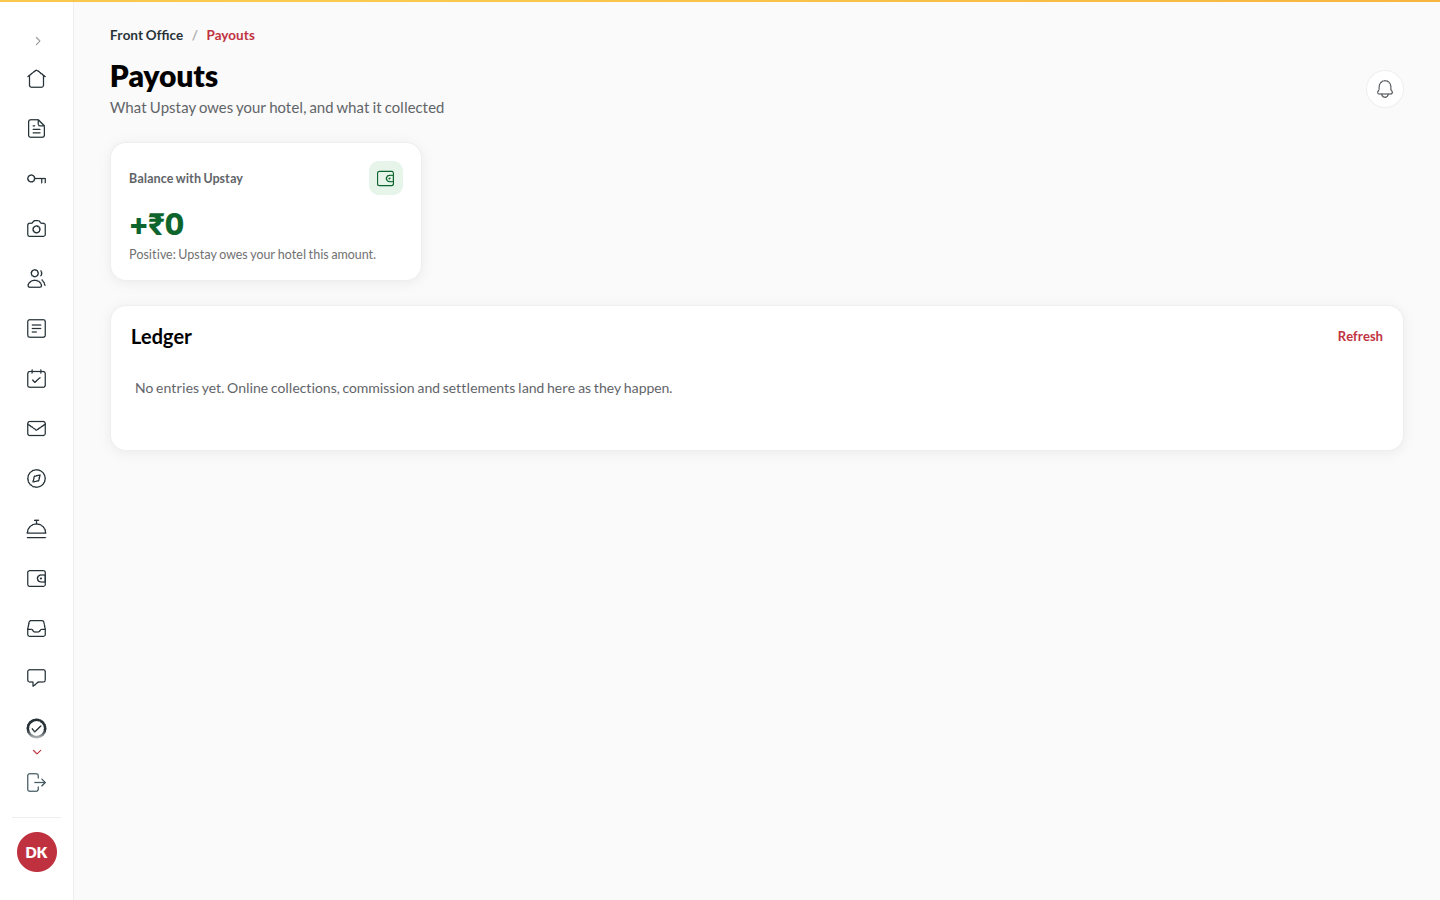
Task: Select the key icon in sidebar
Action: [x=37, y=179]
